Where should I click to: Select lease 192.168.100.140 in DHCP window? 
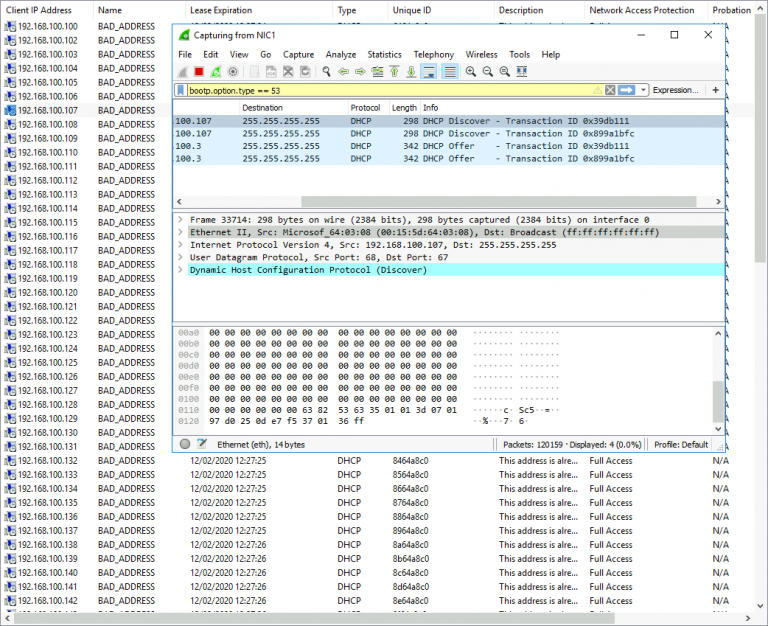(x=48, y=573)
